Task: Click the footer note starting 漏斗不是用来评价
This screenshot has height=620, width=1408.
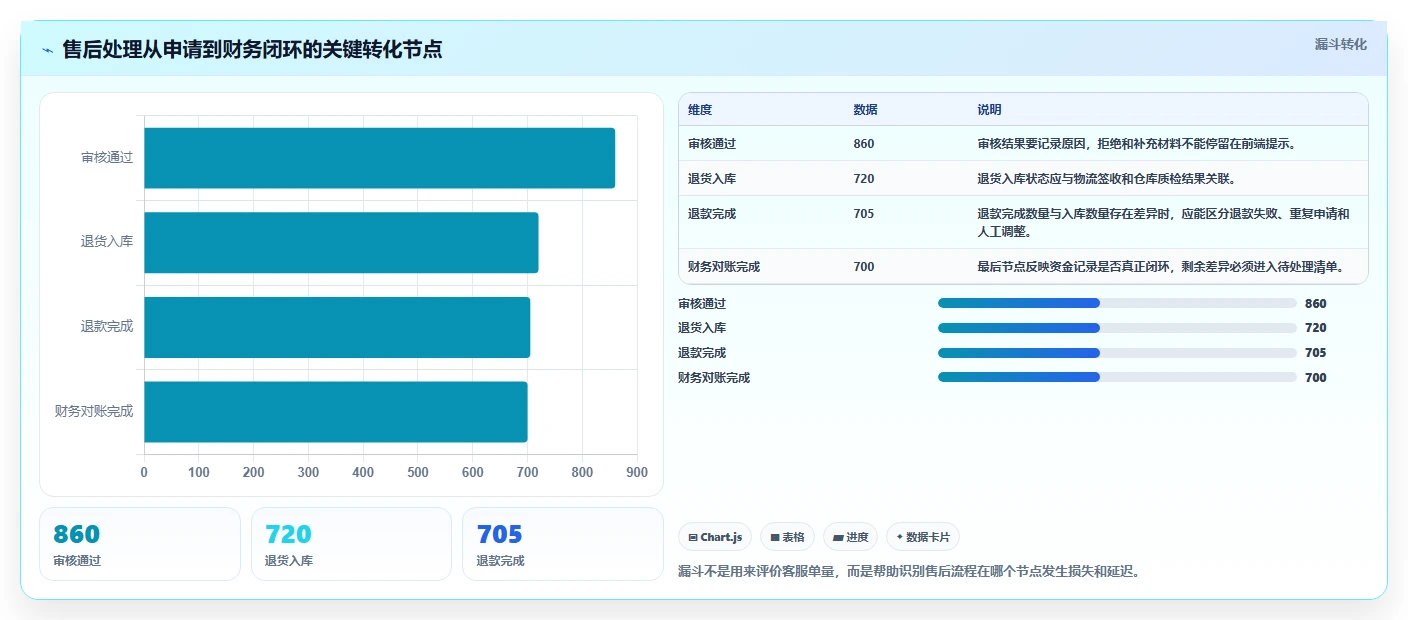Action: (x=909, y=572)
